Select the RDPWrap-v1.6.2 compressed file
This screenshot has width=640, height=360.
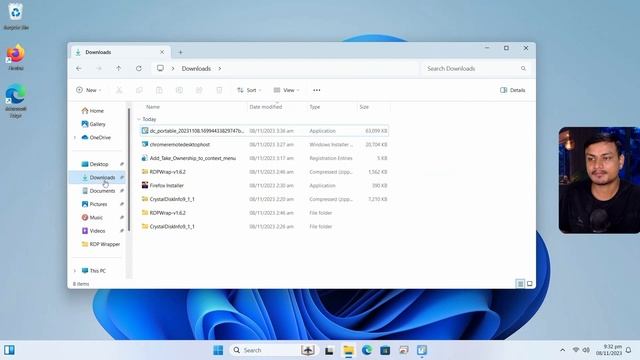tap(264, 172)
